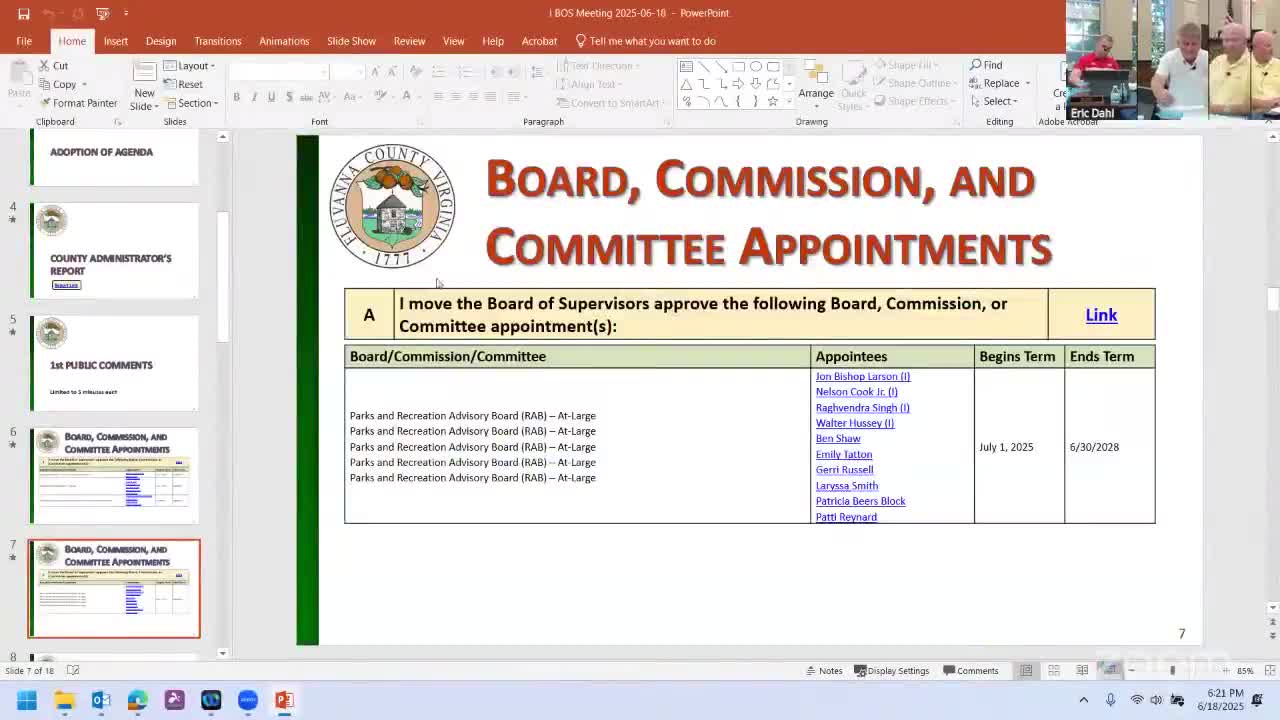Toggle Normal view in the status bar
1280x720 pixels.
[x=1026, y=671]
